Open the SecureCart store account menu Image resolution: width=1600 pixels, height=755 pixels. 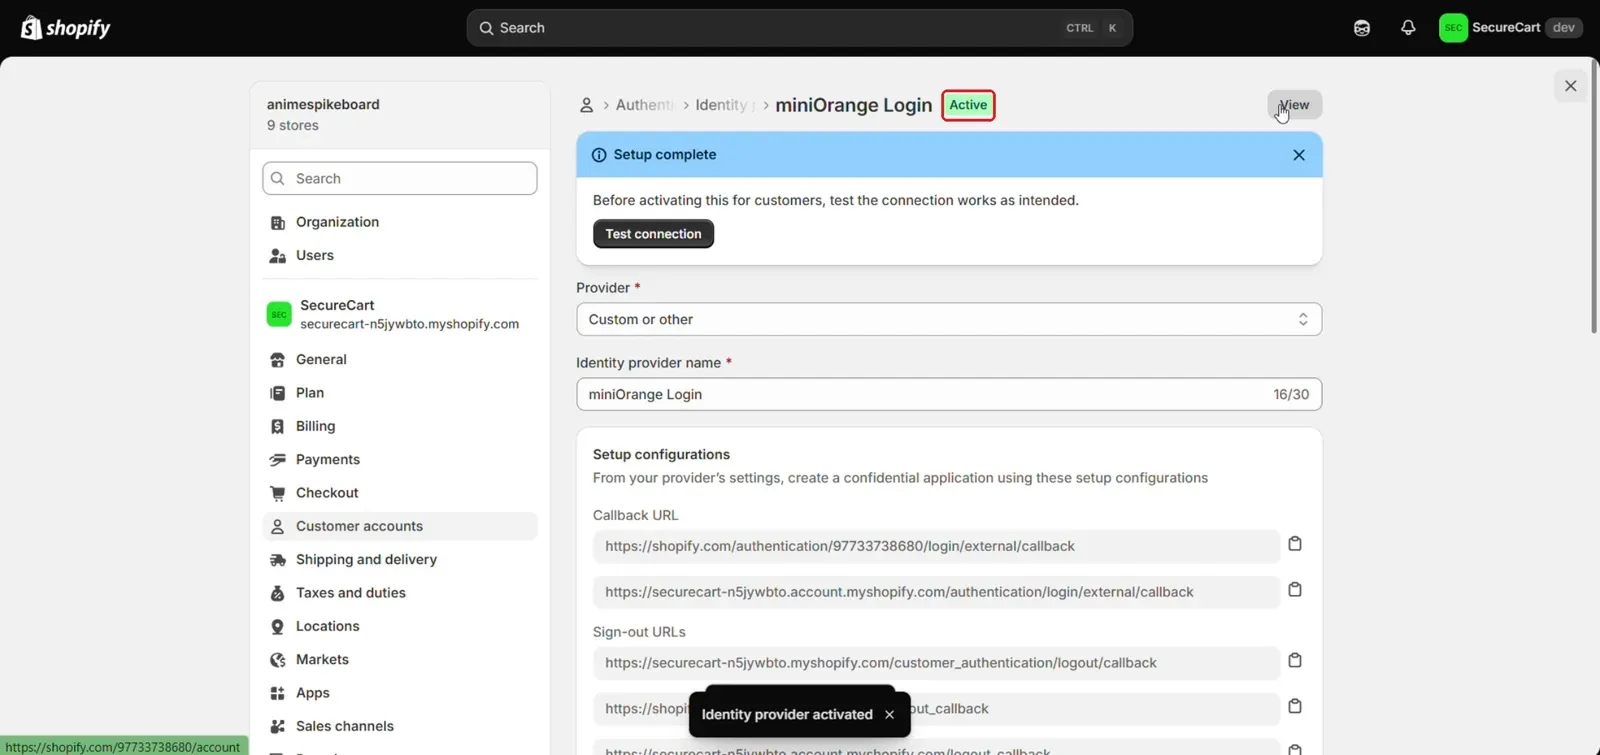[x=1510, y=28]
